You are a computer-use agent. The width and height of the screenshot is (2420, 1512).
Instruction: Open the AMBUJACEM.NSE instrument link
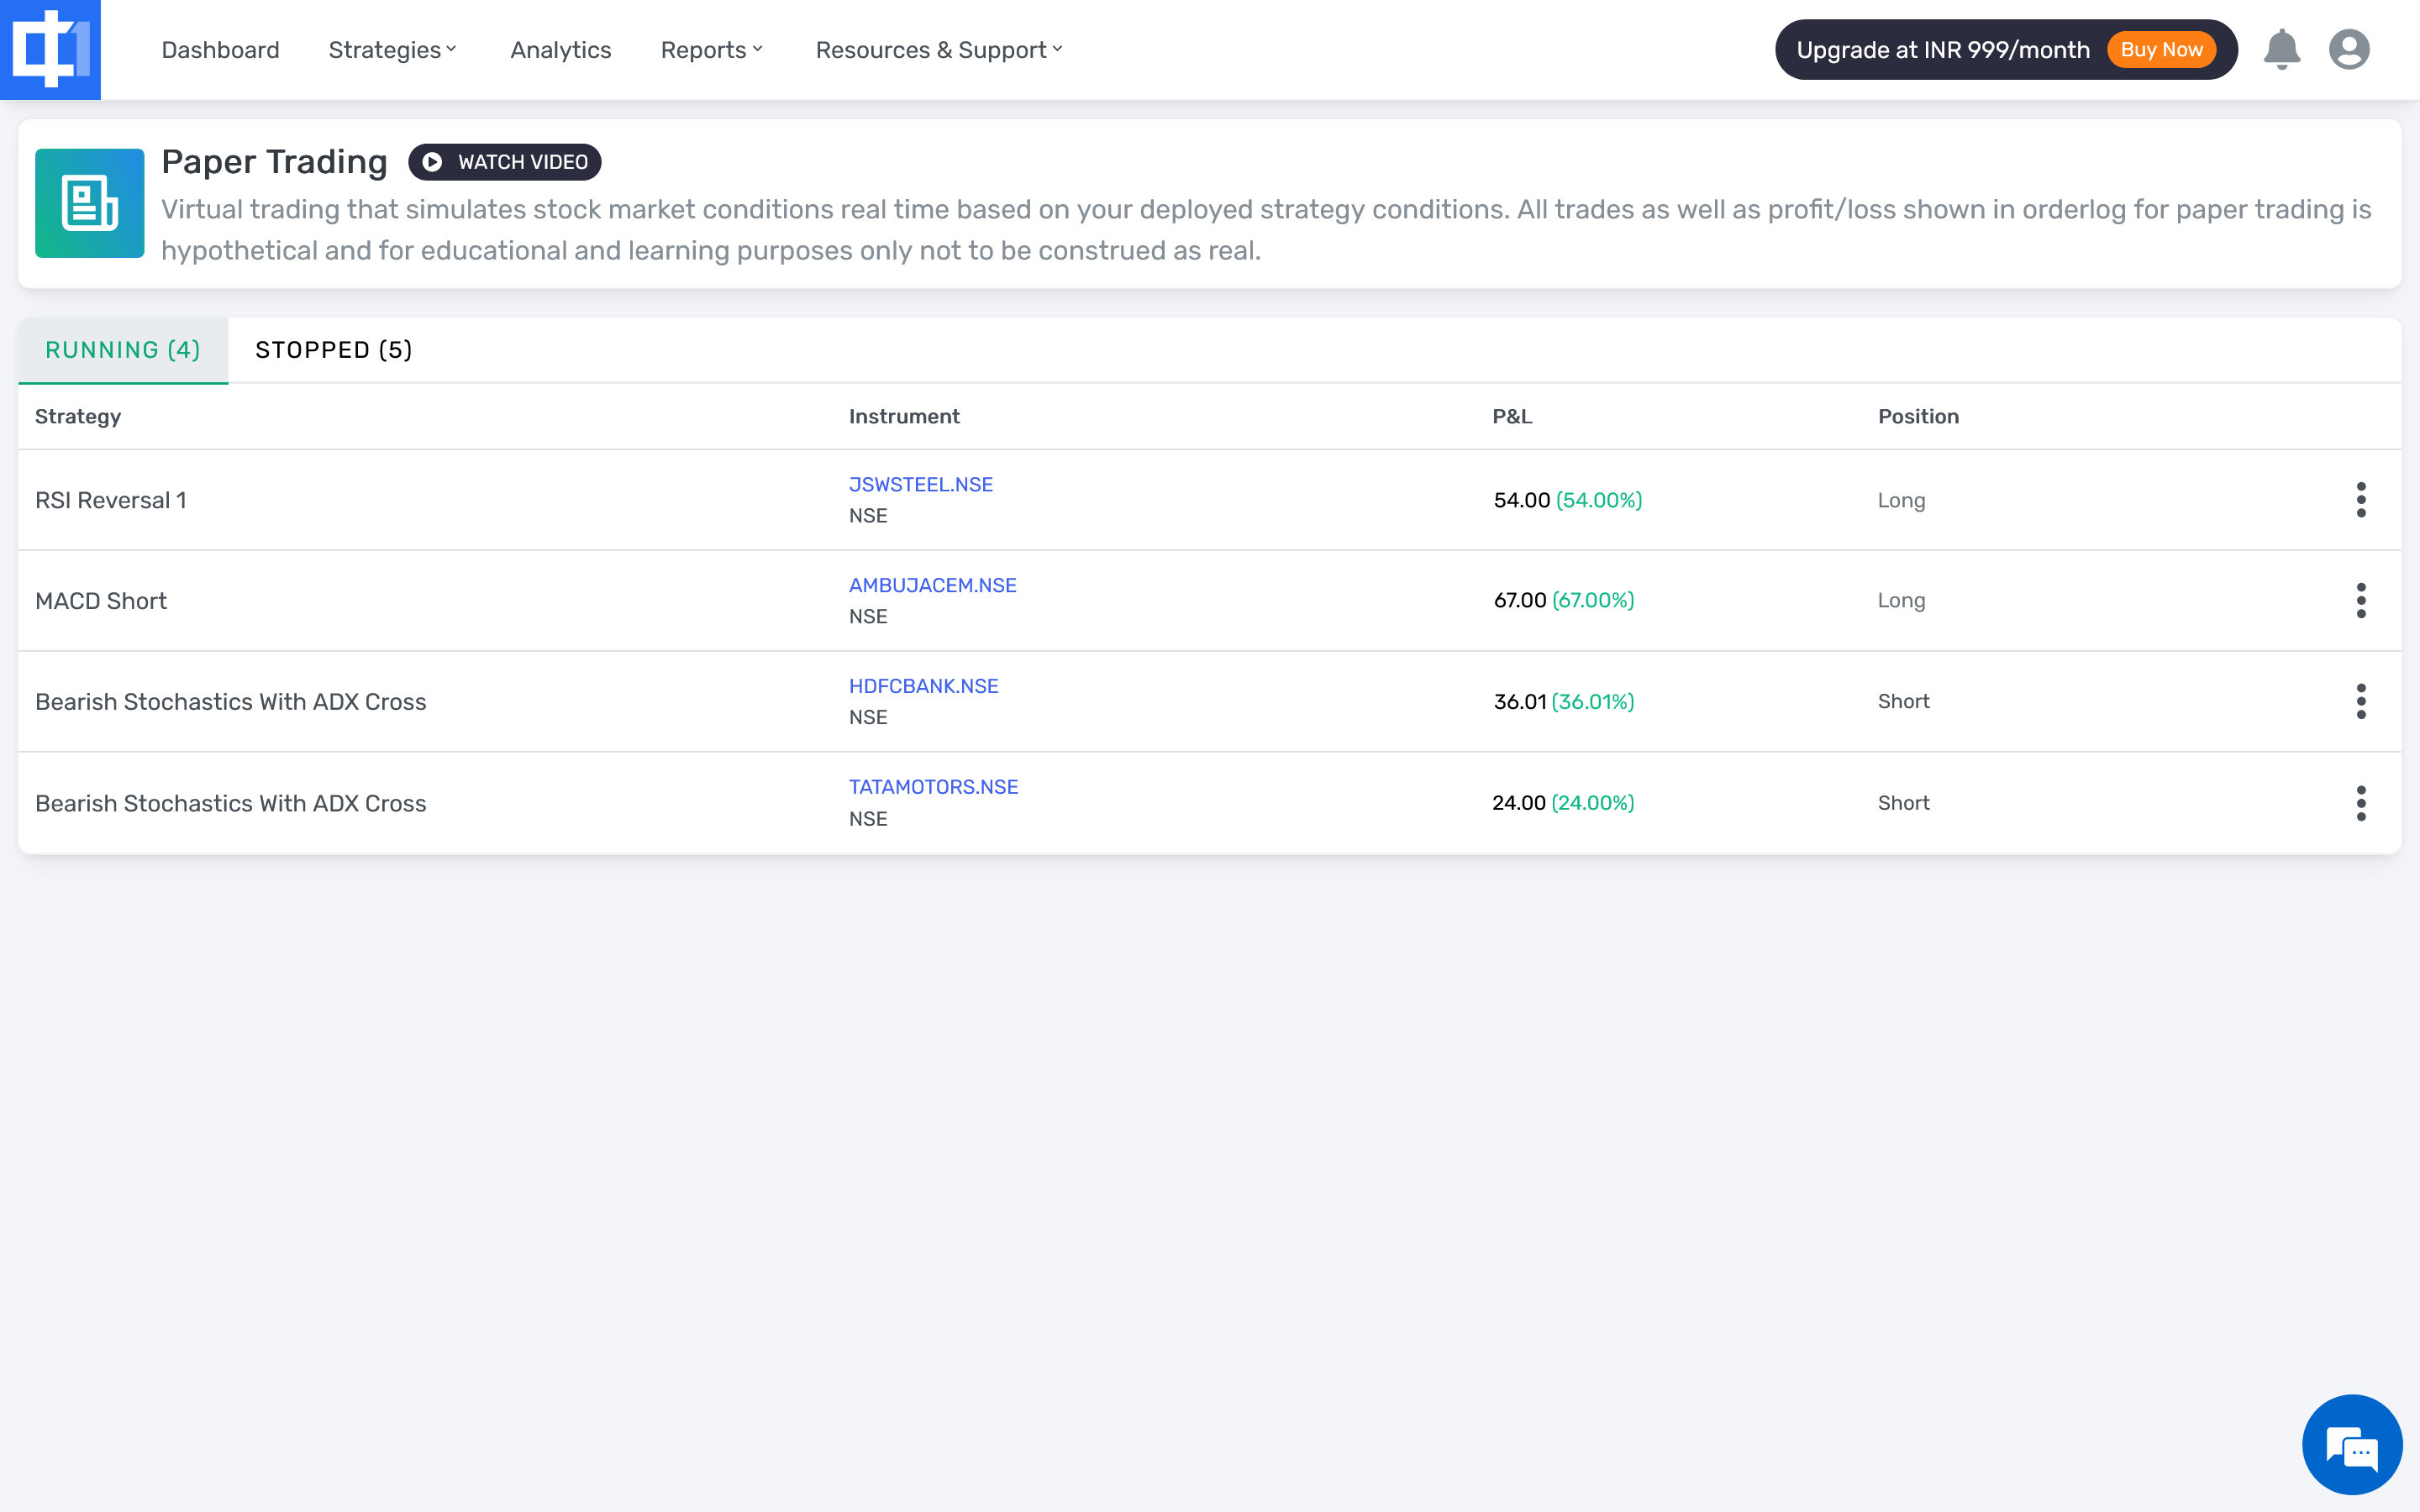coord(932,586)
